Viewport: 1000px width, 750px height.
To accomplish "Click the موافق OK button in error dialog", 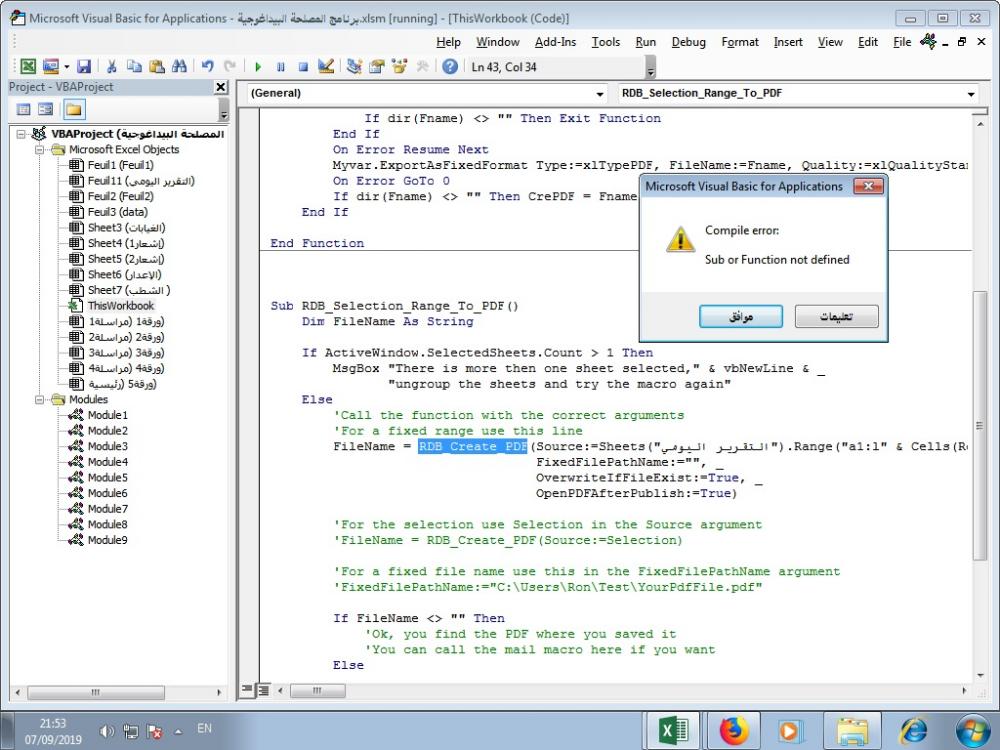I will click(740, 316).
